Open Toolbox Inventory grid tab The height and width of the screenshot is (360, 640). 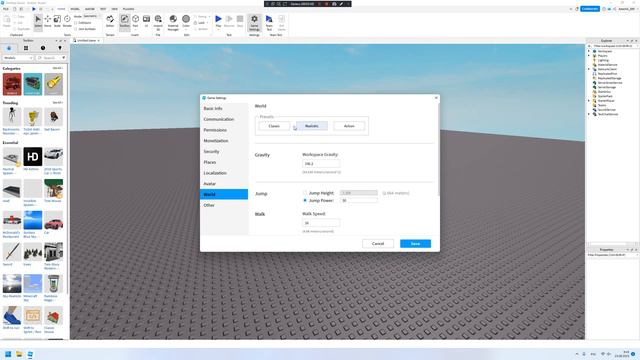pyautogui.click(x=26, y=48)
